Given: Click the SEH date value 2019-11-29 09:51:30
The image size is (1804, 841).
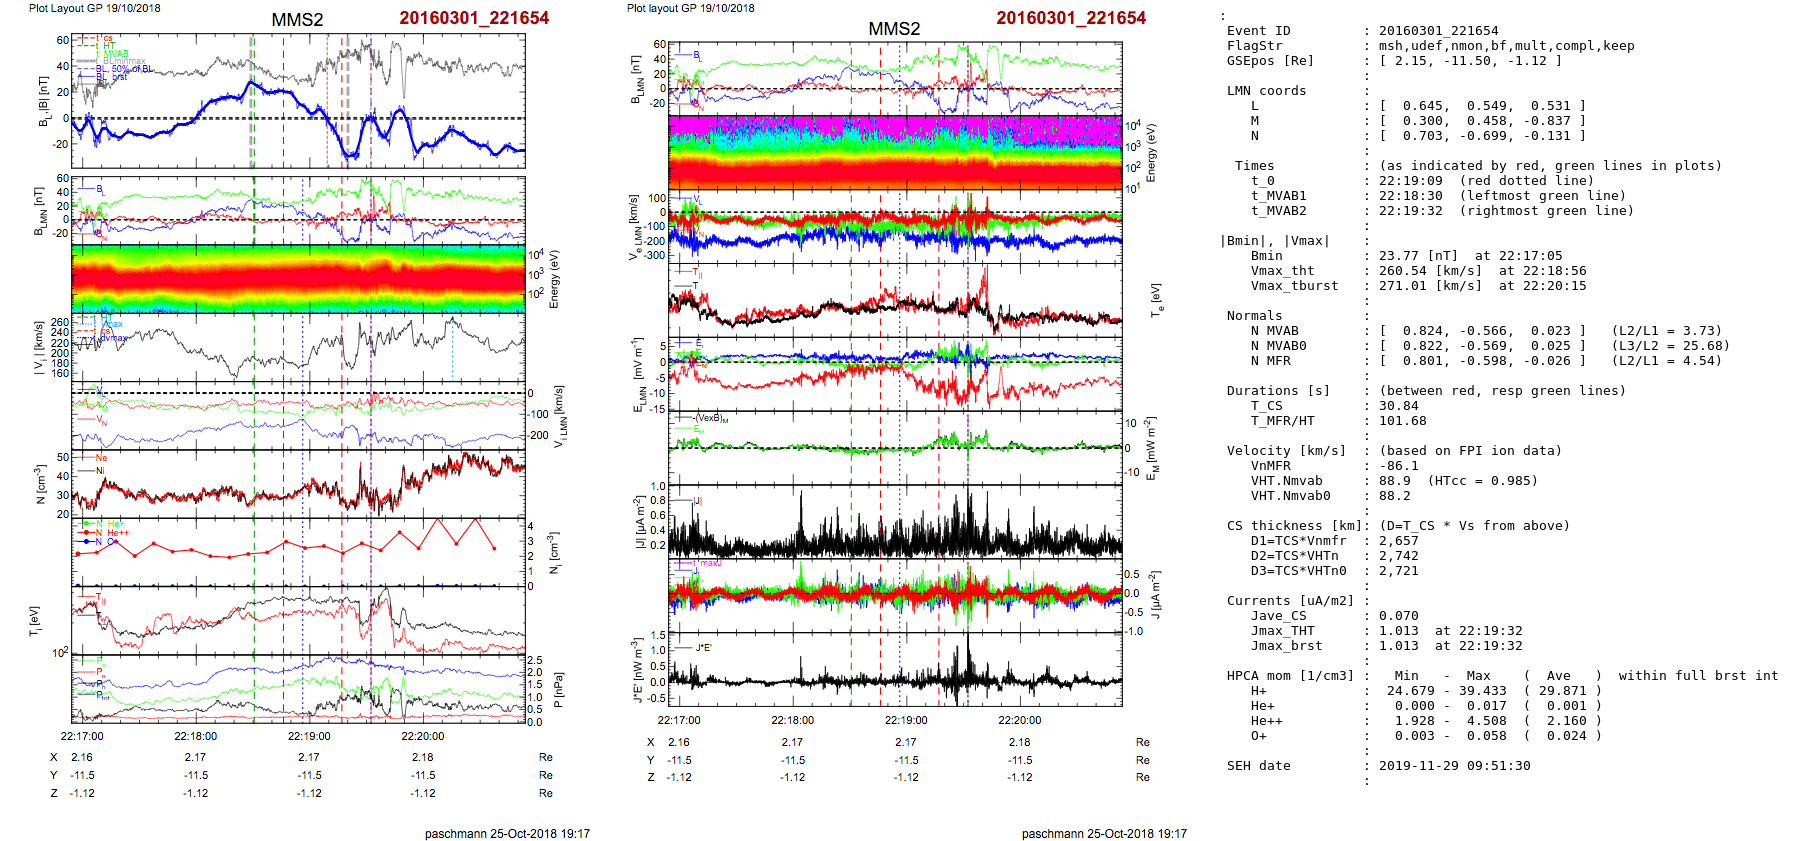Looking at the screenshot, I should [x=1454, y=766].
